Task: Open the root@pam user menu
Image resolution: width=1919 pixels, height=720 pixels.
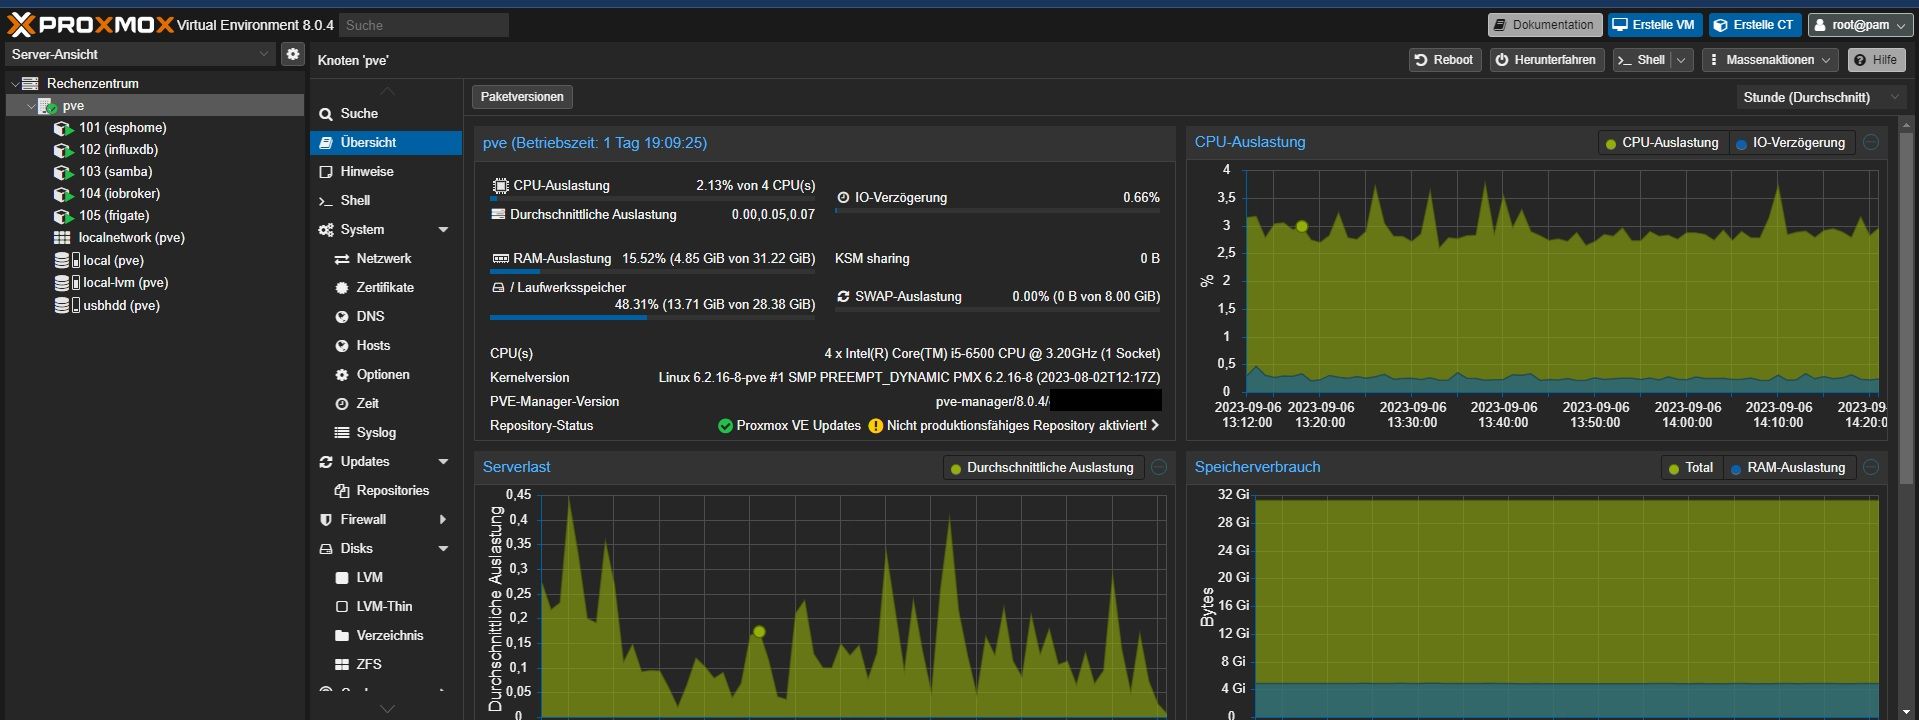Action: coord(1860,25)
